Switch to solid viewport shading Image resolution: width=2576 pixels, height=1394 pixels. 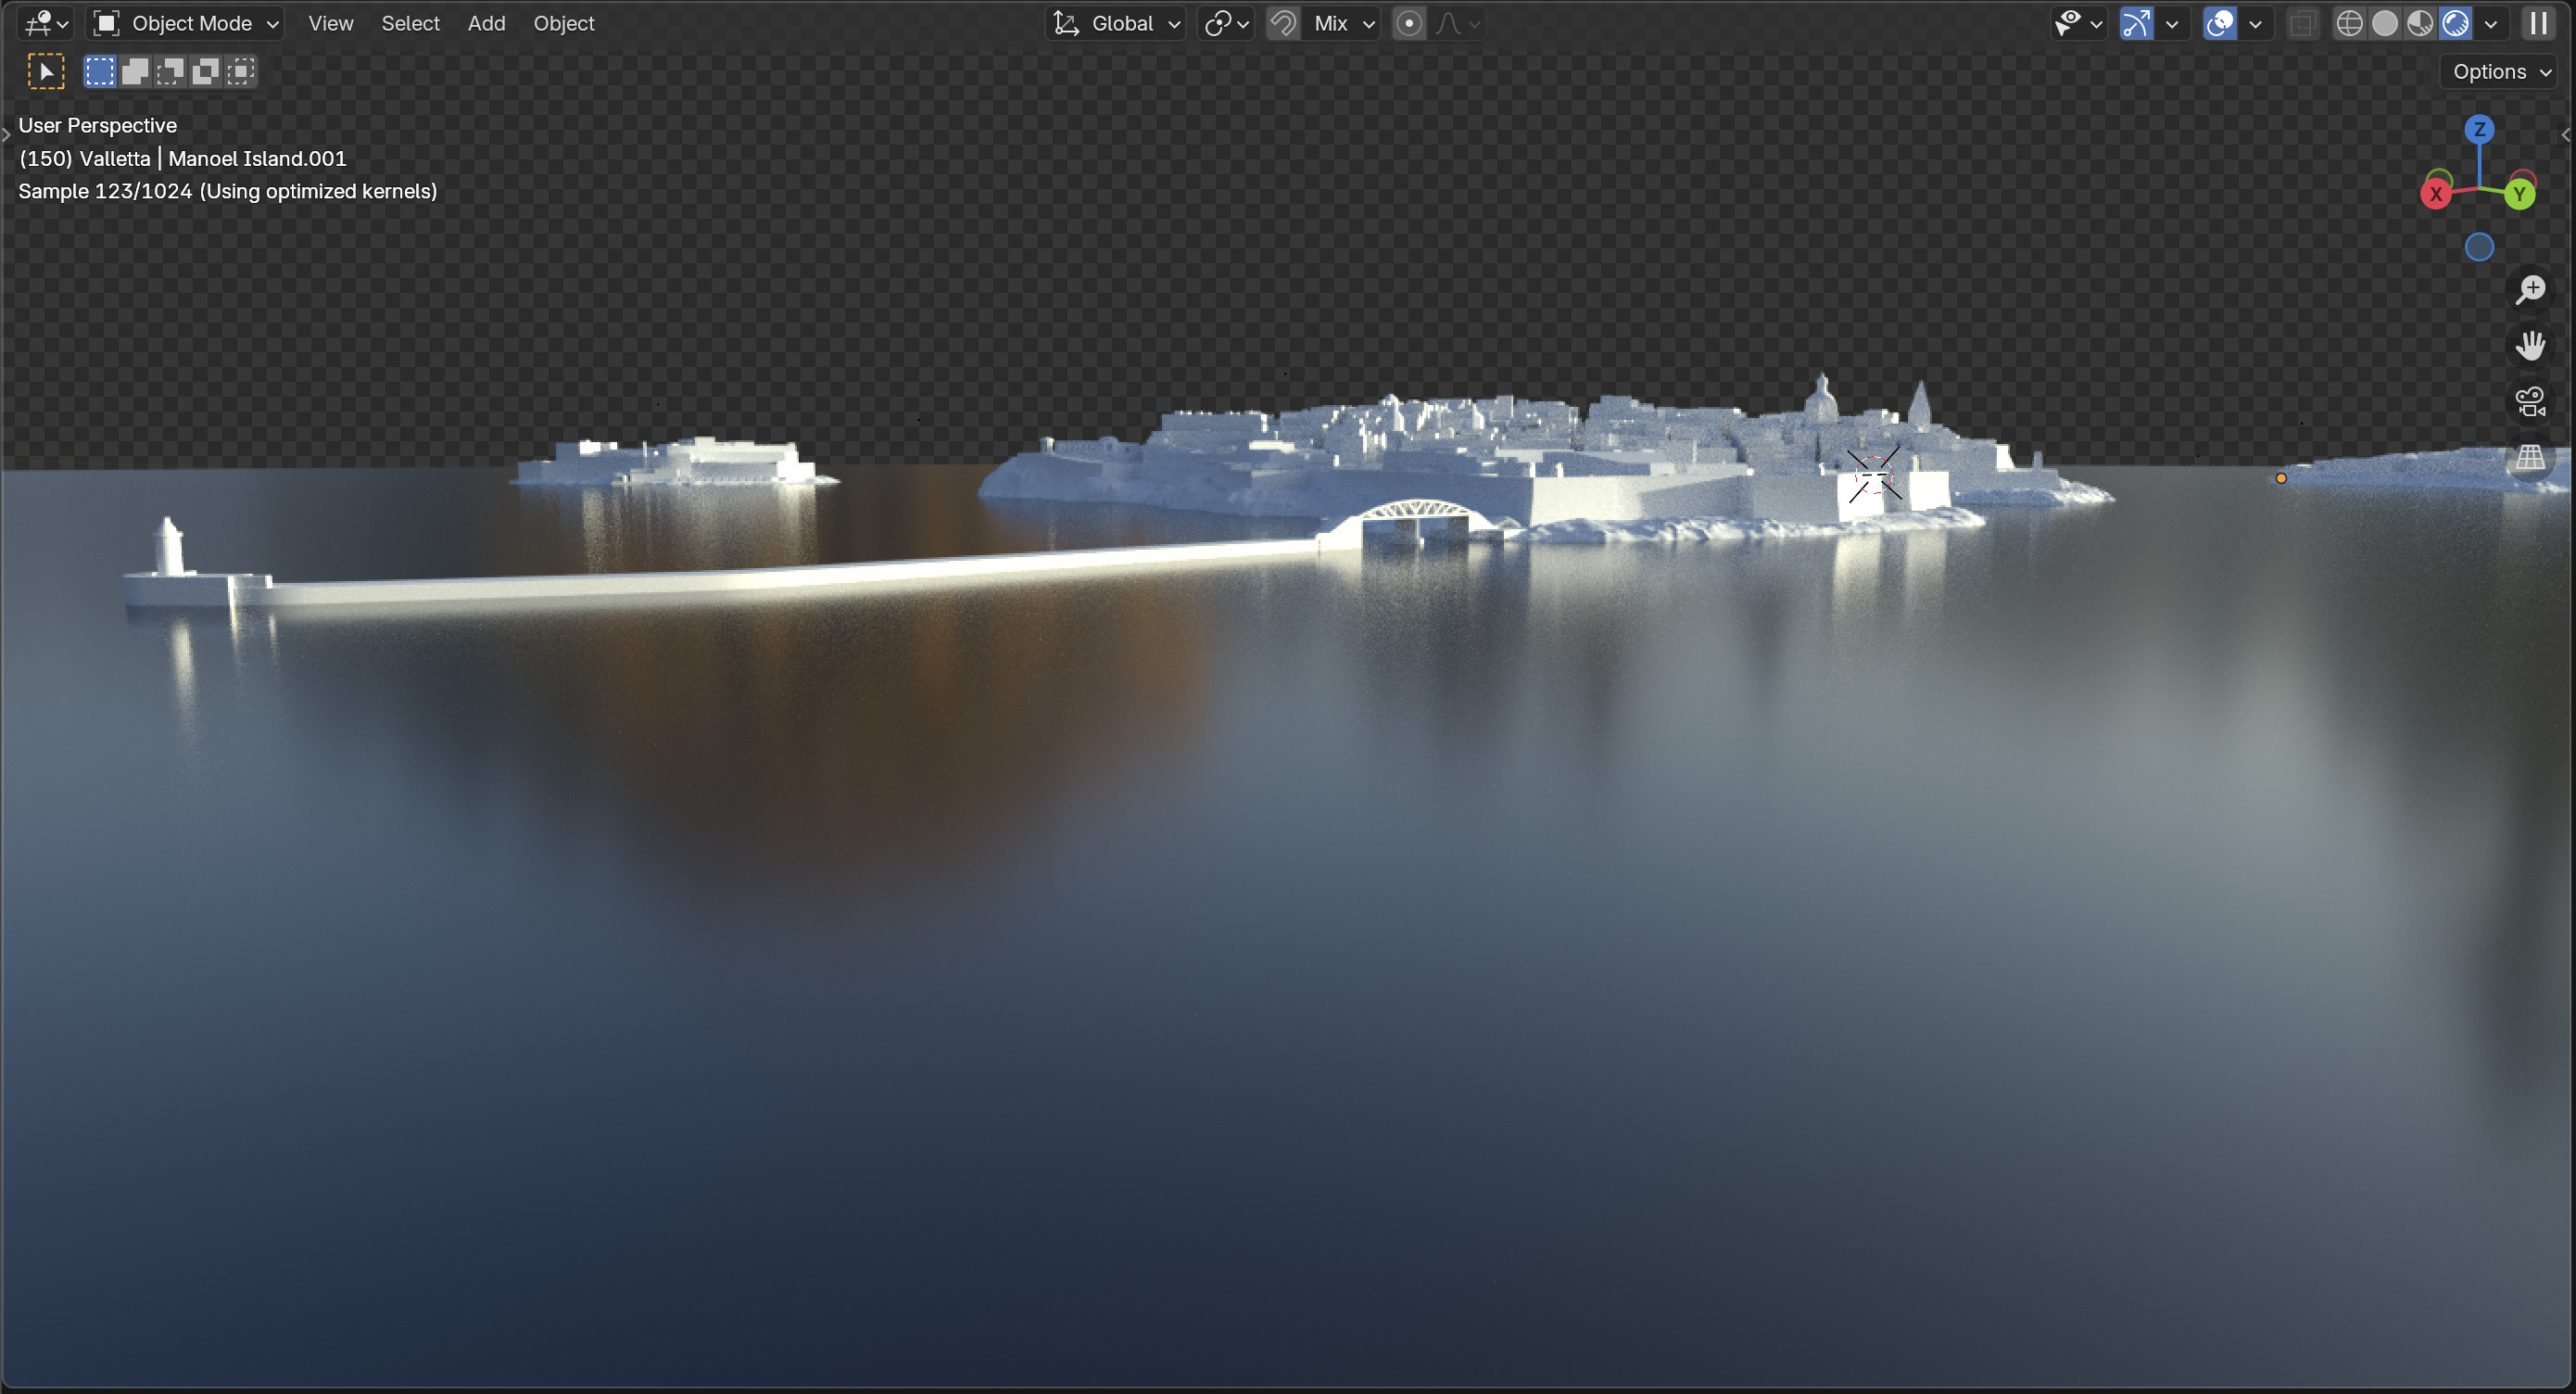(2385, 23)
